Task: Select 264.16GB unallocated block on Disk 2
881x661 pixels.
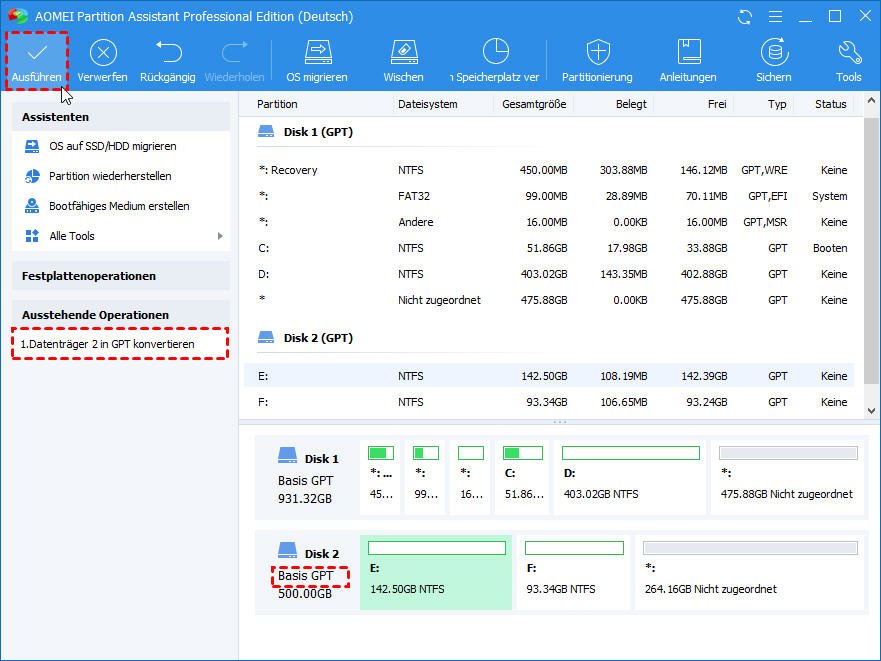Action: [x=750, y=572]
